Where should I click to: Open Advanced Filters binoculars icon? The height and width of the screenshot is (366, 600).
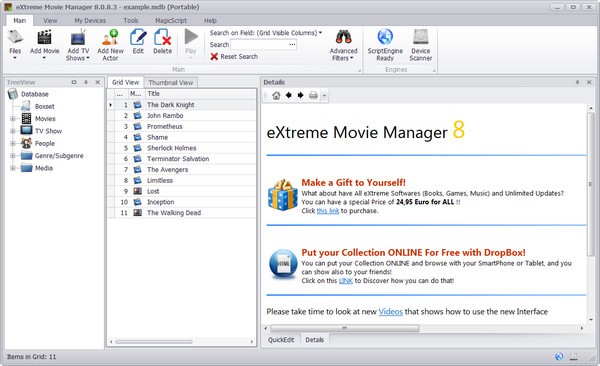pos(343,37)
